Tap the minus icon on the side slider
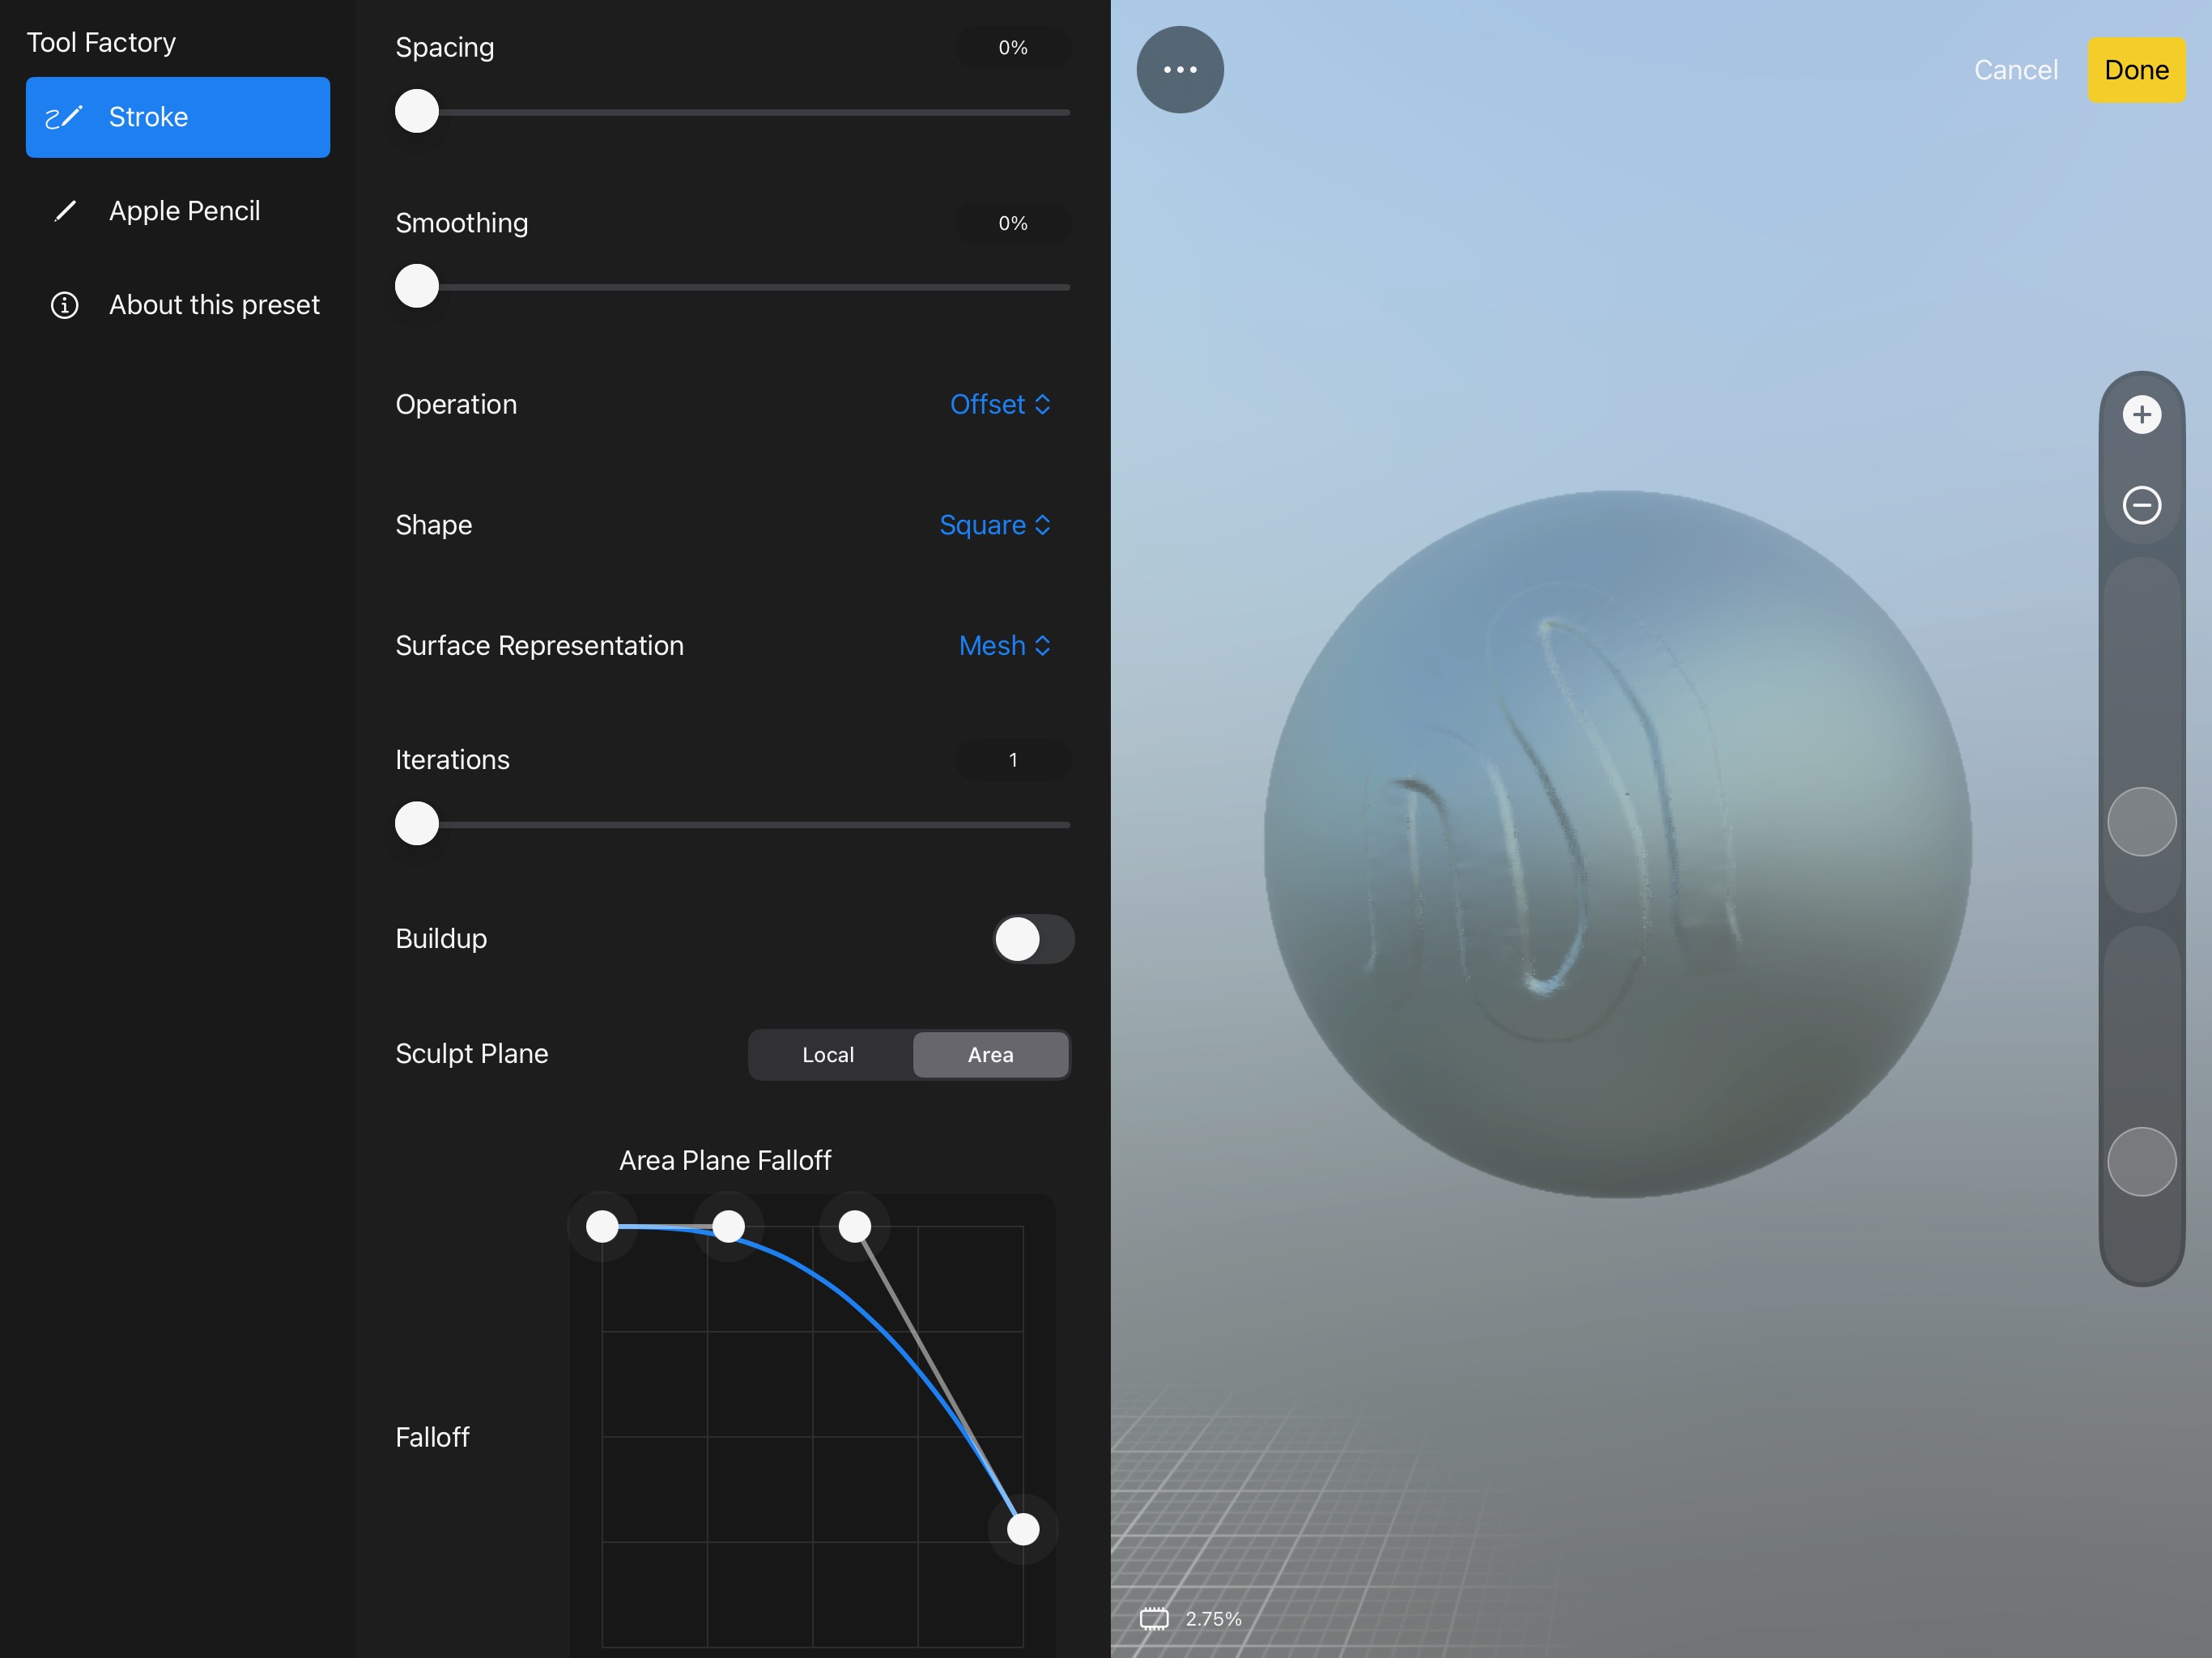This screenshot has height=1658, width=2212. tap(2141, 505)
